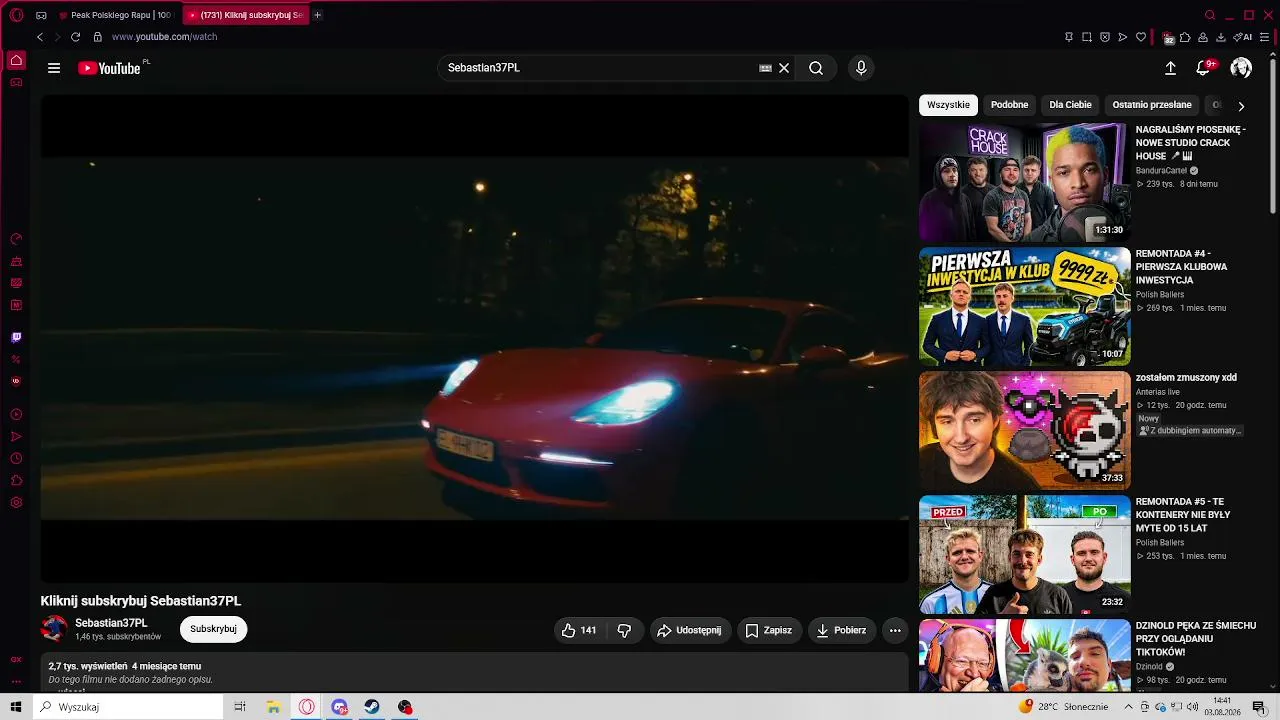Image resolution: width=1280 pixels, height=720 pixels.
Task: Save the video with Zapisz
Action: (768, 630)
